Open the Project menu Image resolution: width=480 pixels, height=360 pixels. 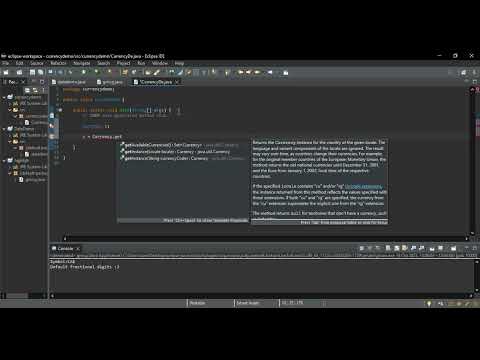point(123,63)
